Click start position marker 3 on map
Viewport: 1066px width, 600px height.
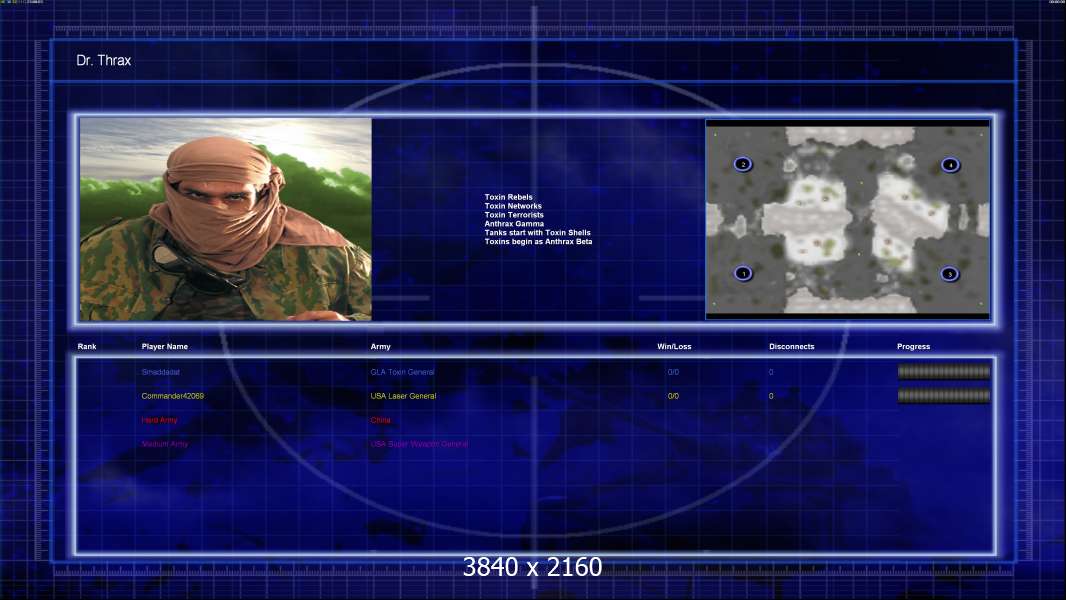click(x=950, y=274)
